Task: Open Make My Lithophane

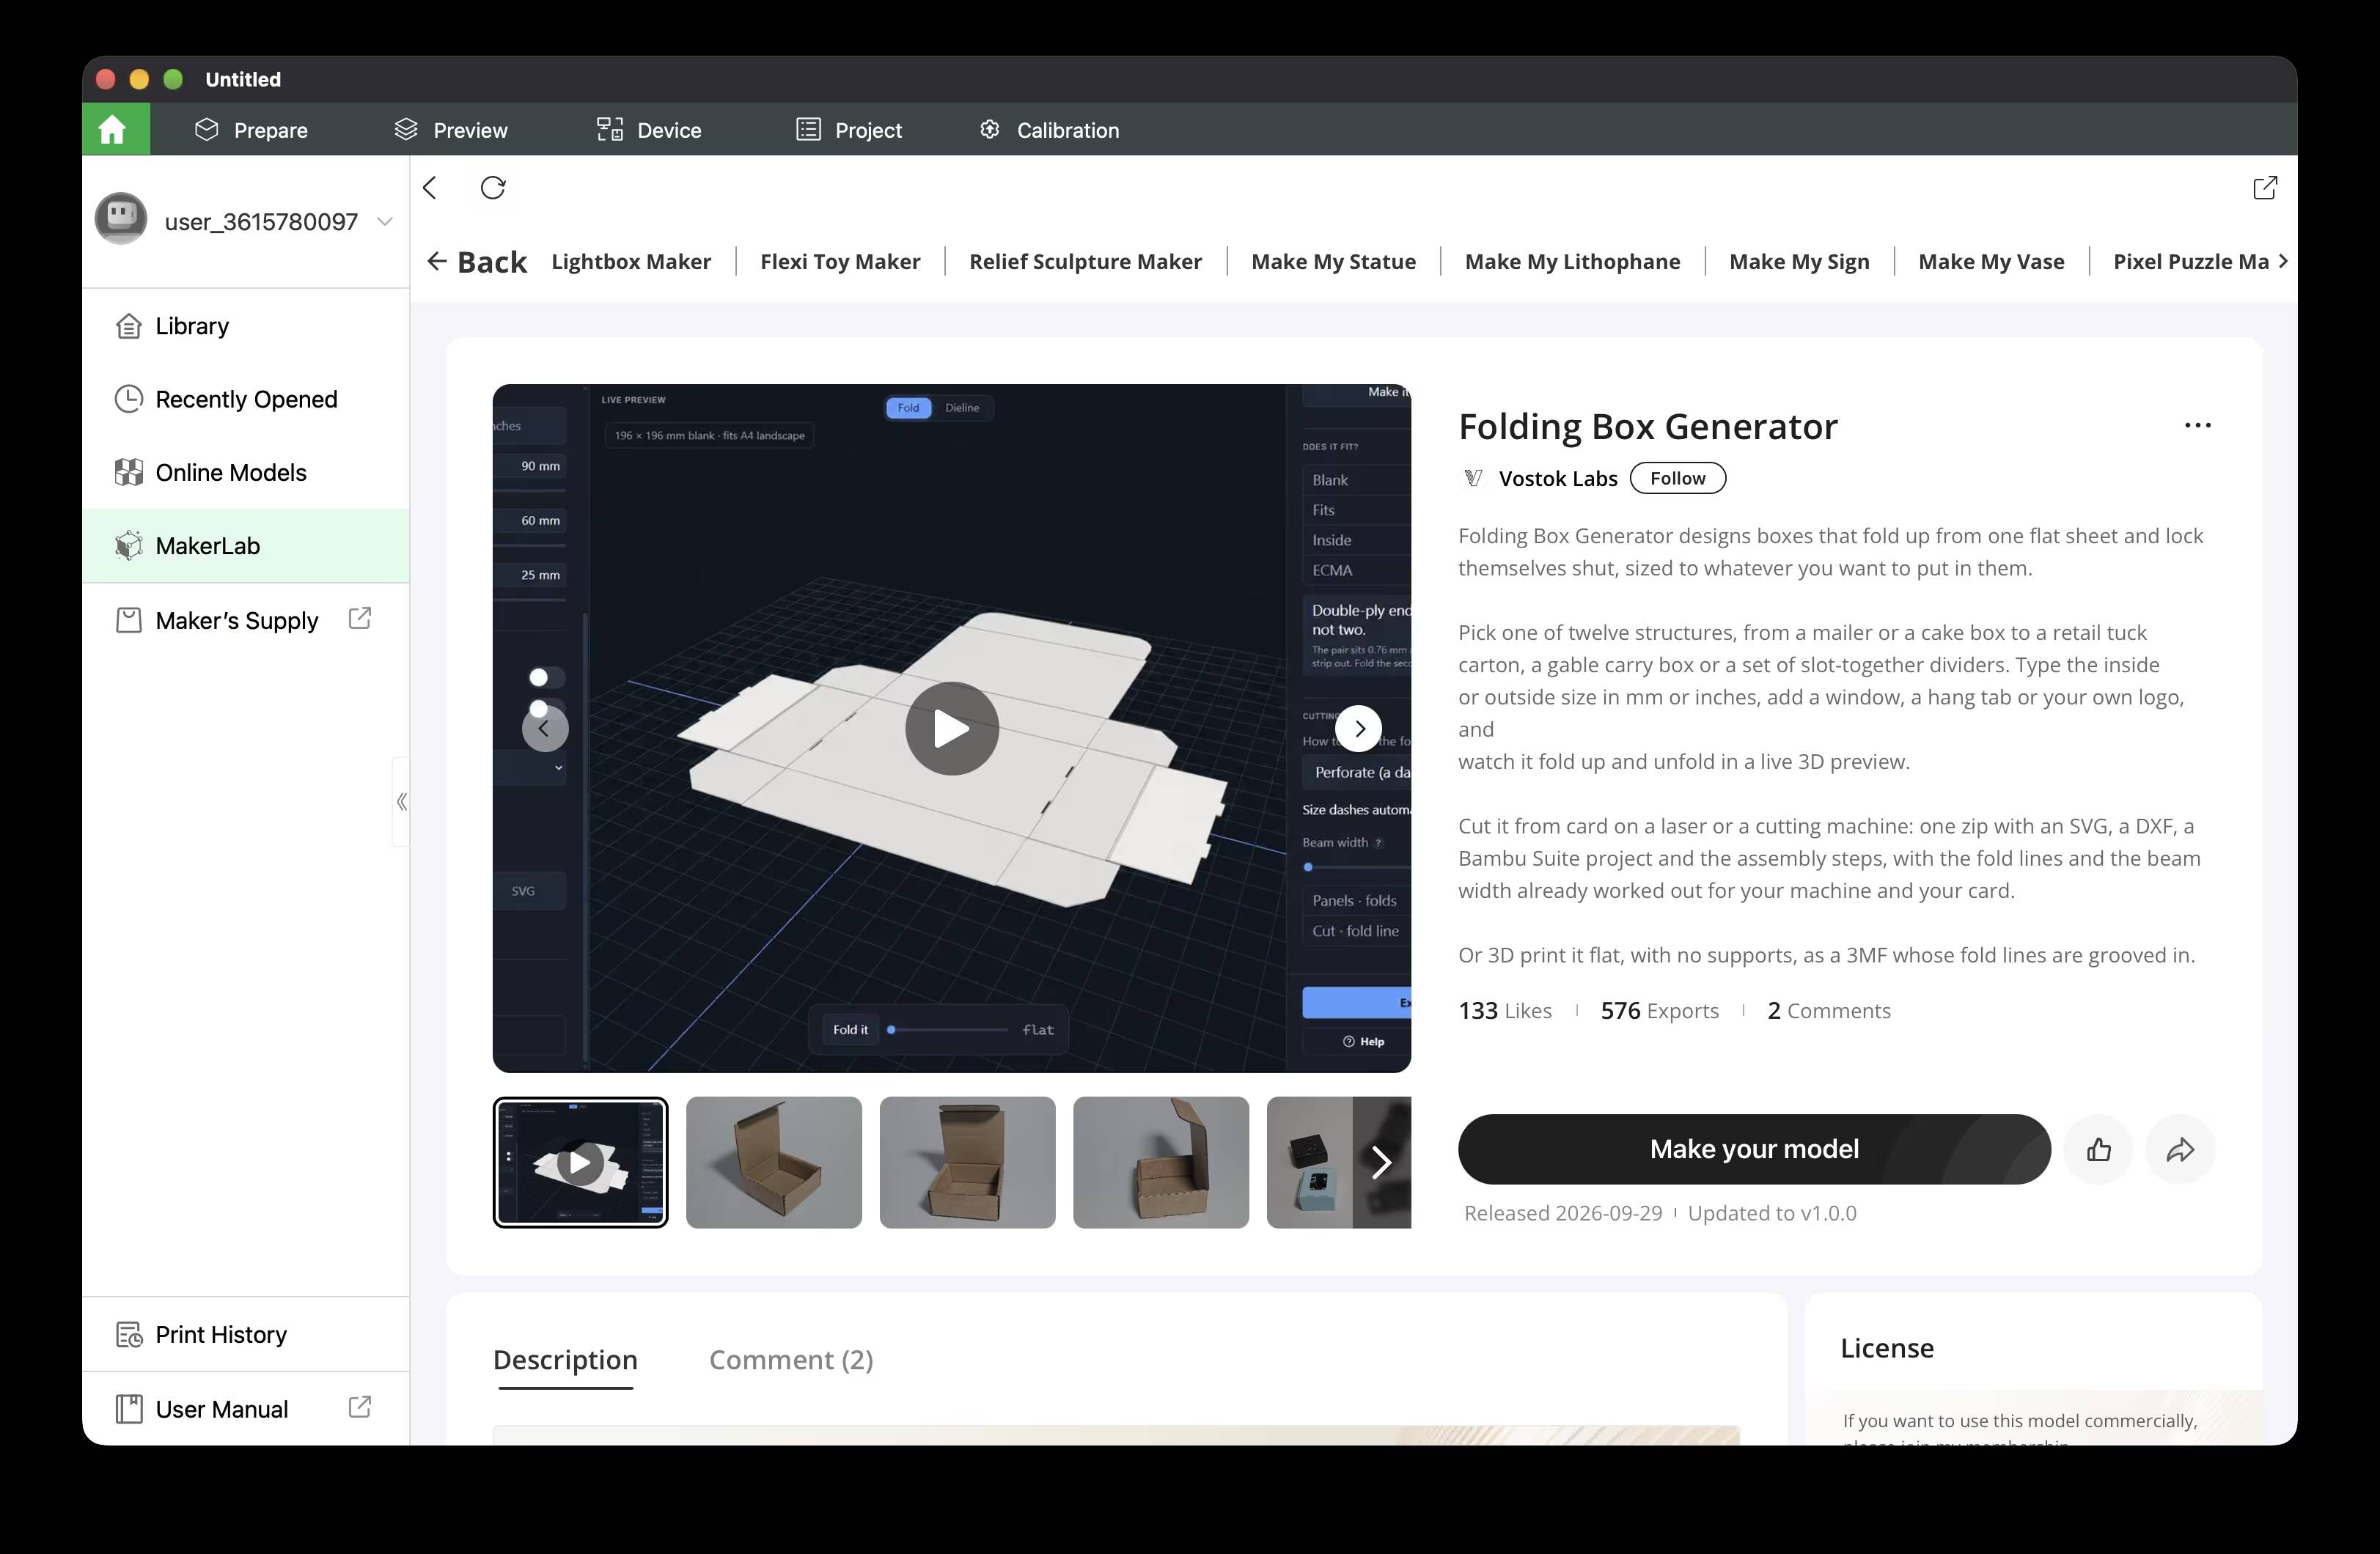Action: (x=1572, y=262)
